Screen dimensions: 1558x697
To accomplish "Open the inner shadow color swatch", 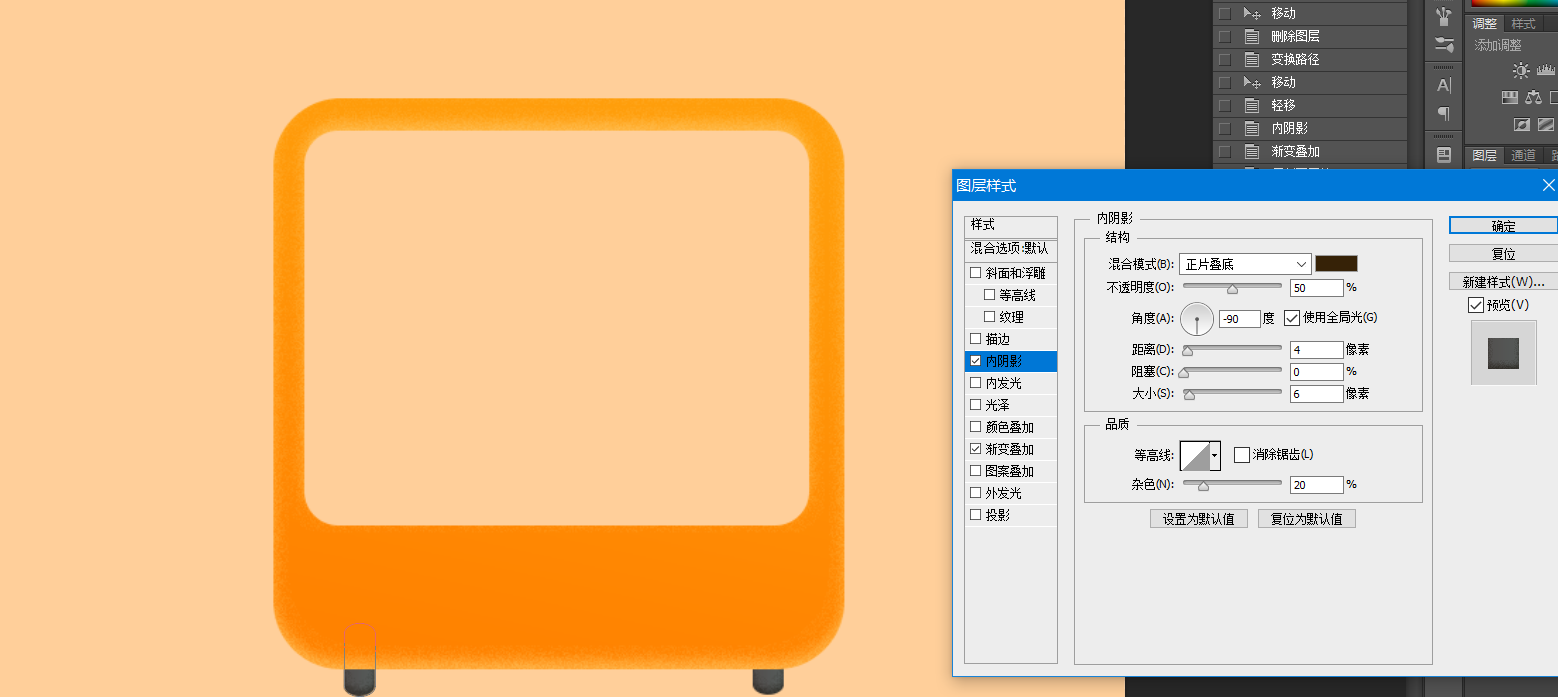I will pos(1336,264).
